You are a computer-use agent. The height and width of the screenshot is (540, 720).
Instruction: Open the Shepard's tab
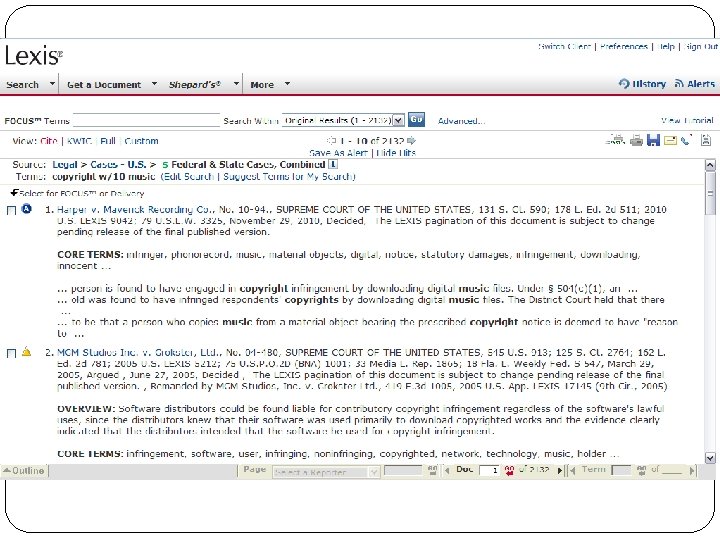[195, 84]
